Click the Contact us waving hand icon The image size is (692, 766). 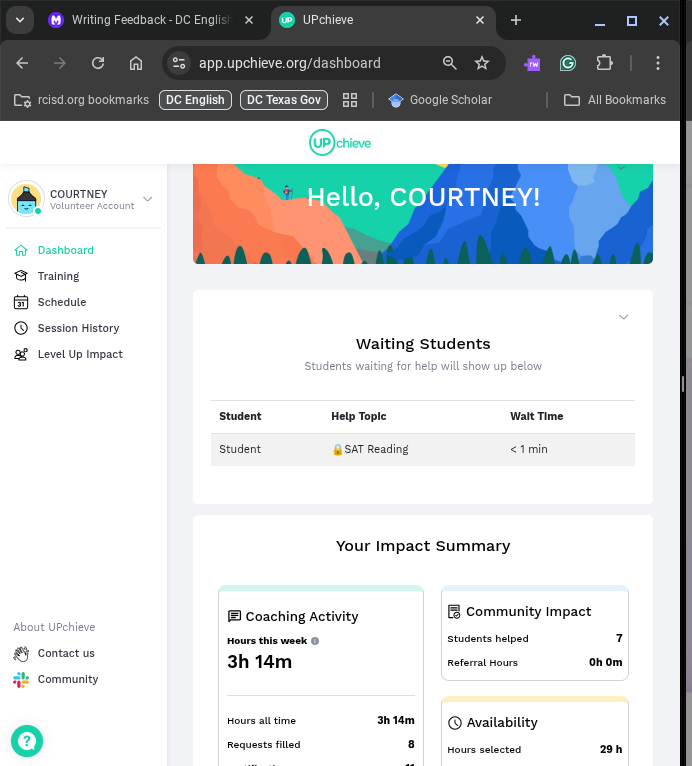pyautogui.click(x=21, y=653)
